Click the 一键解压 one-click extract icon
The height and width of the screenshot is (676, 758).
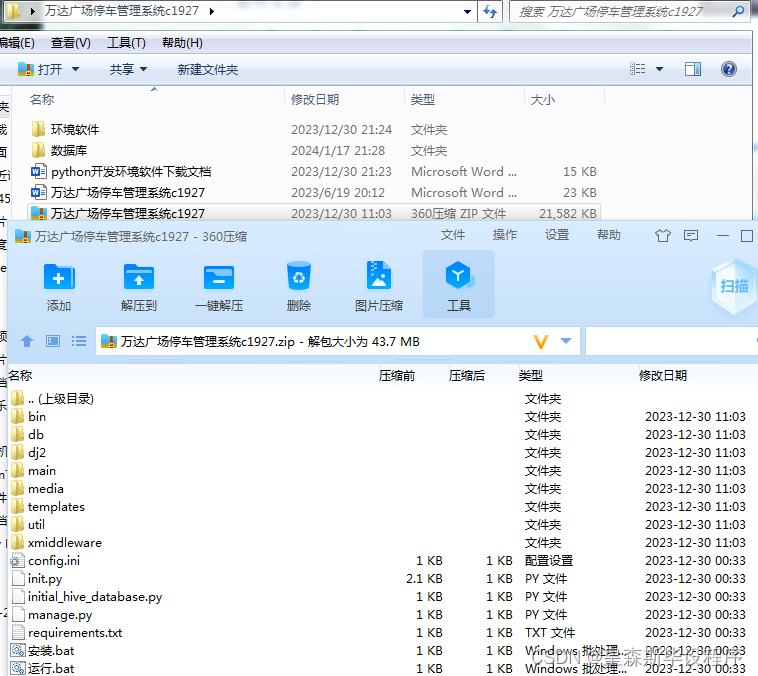pyautogui.click(x=219, y=278)
